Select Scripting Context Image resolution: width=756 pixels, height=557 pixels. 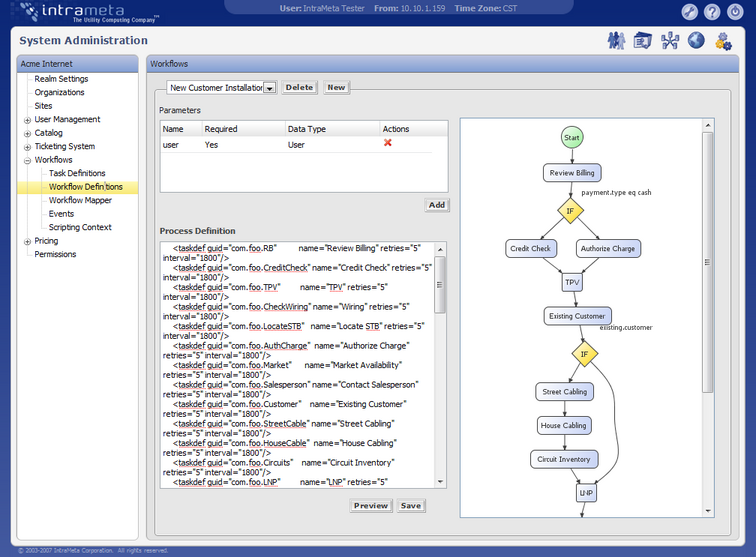pyautogui.click(x=80, y=227)
